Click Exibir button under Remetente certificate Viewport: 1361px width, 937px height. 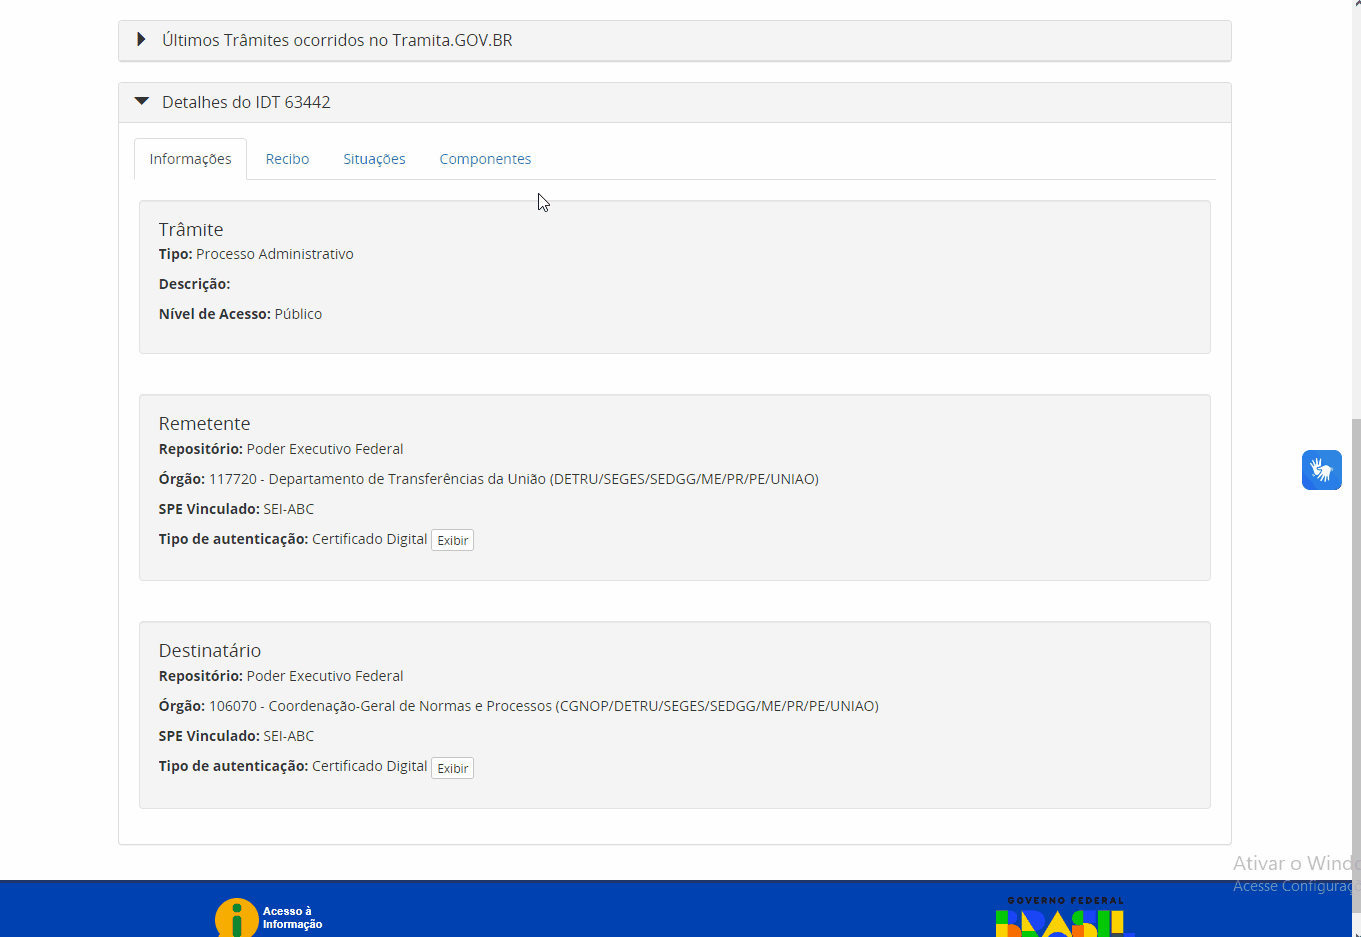point(452,540)
